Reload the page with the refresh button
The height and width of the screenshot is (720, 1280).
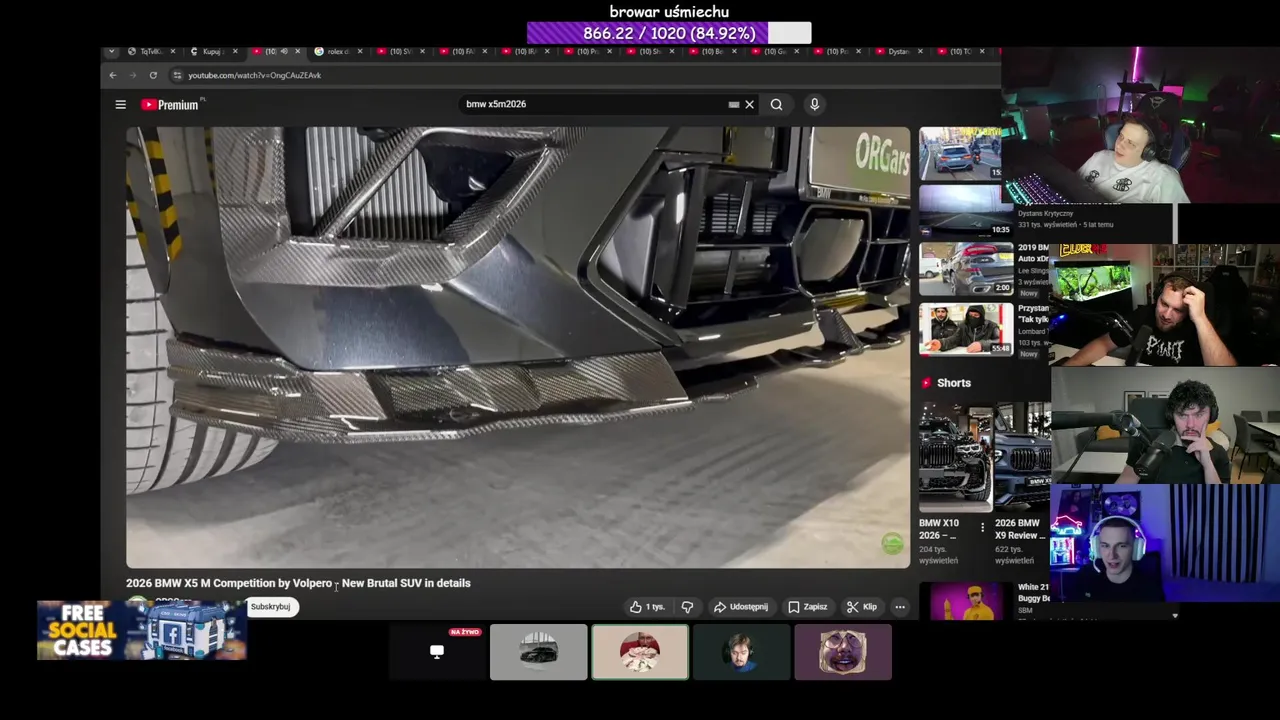click(153, 75)
